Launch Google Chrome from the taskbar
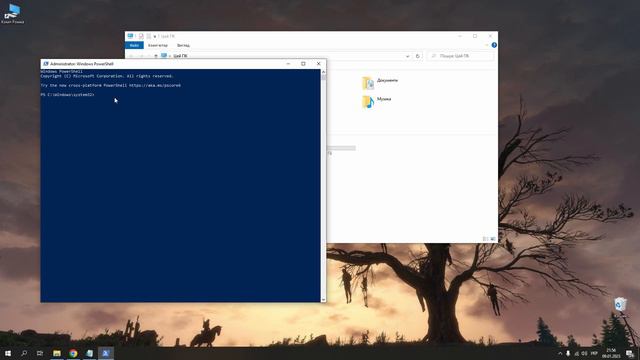This screenshot has height=360, width=640. point(73,353)
